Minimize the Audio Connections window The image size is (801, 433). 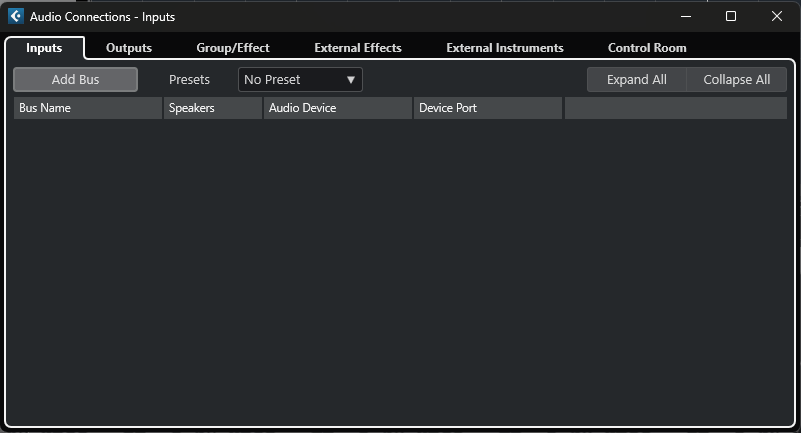click(x=686, y=16)
